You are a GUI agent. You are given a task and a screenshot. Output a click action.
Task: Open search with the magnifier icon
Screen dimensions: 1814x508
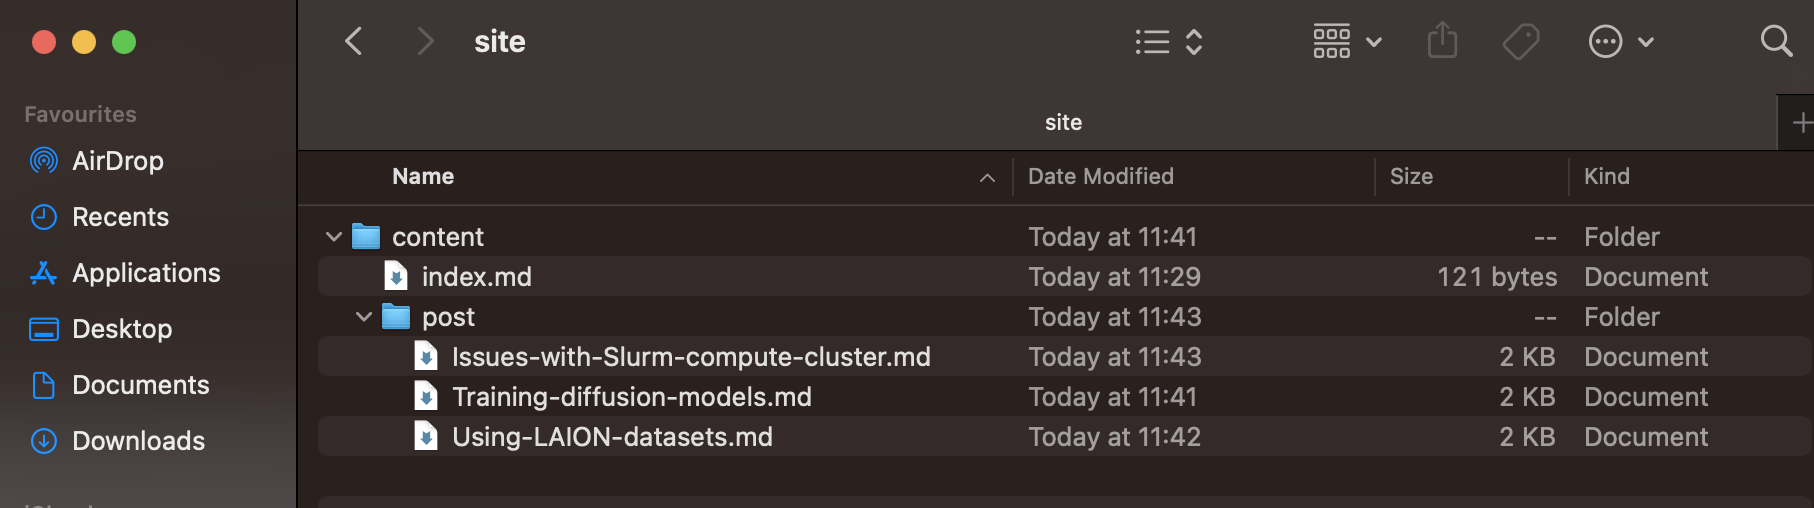1776,41
